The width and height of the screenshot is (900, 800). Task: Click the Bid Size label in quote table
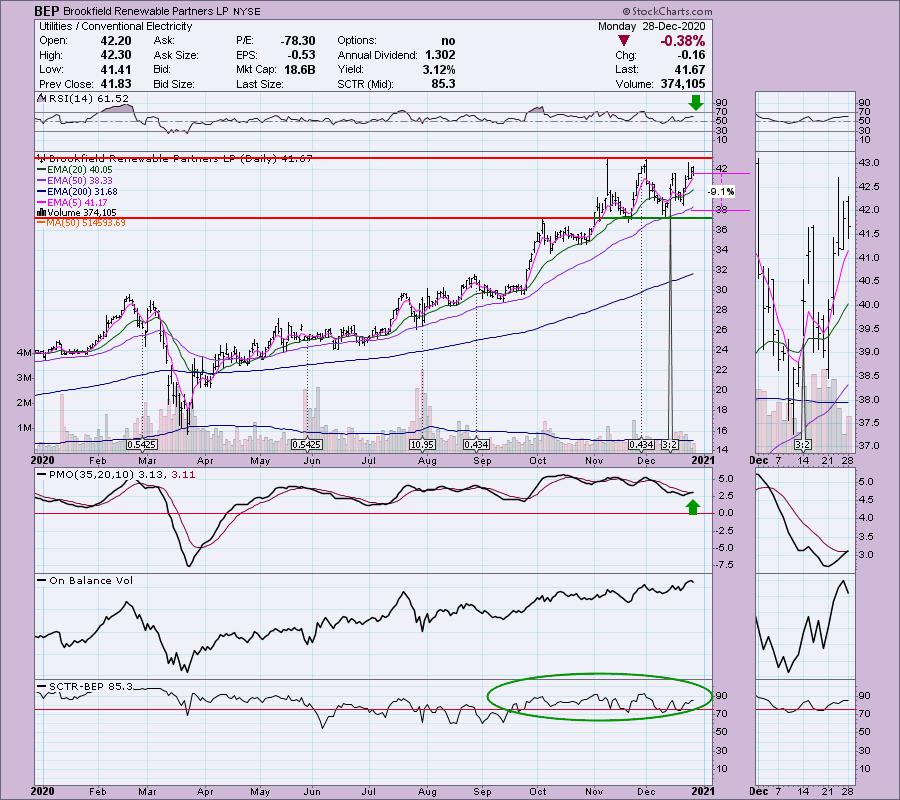click(174, 84)
